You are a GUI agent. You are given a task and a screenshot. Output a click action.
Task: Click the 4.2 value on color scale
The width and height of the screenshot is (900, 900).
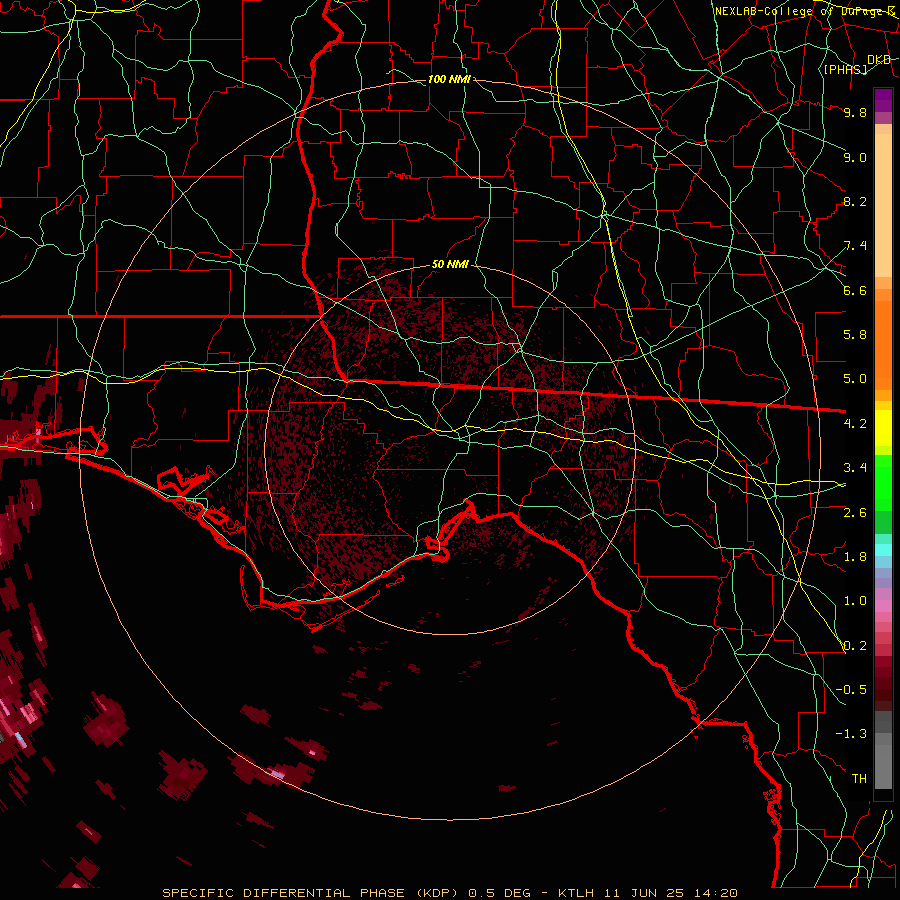coord(855,424)
